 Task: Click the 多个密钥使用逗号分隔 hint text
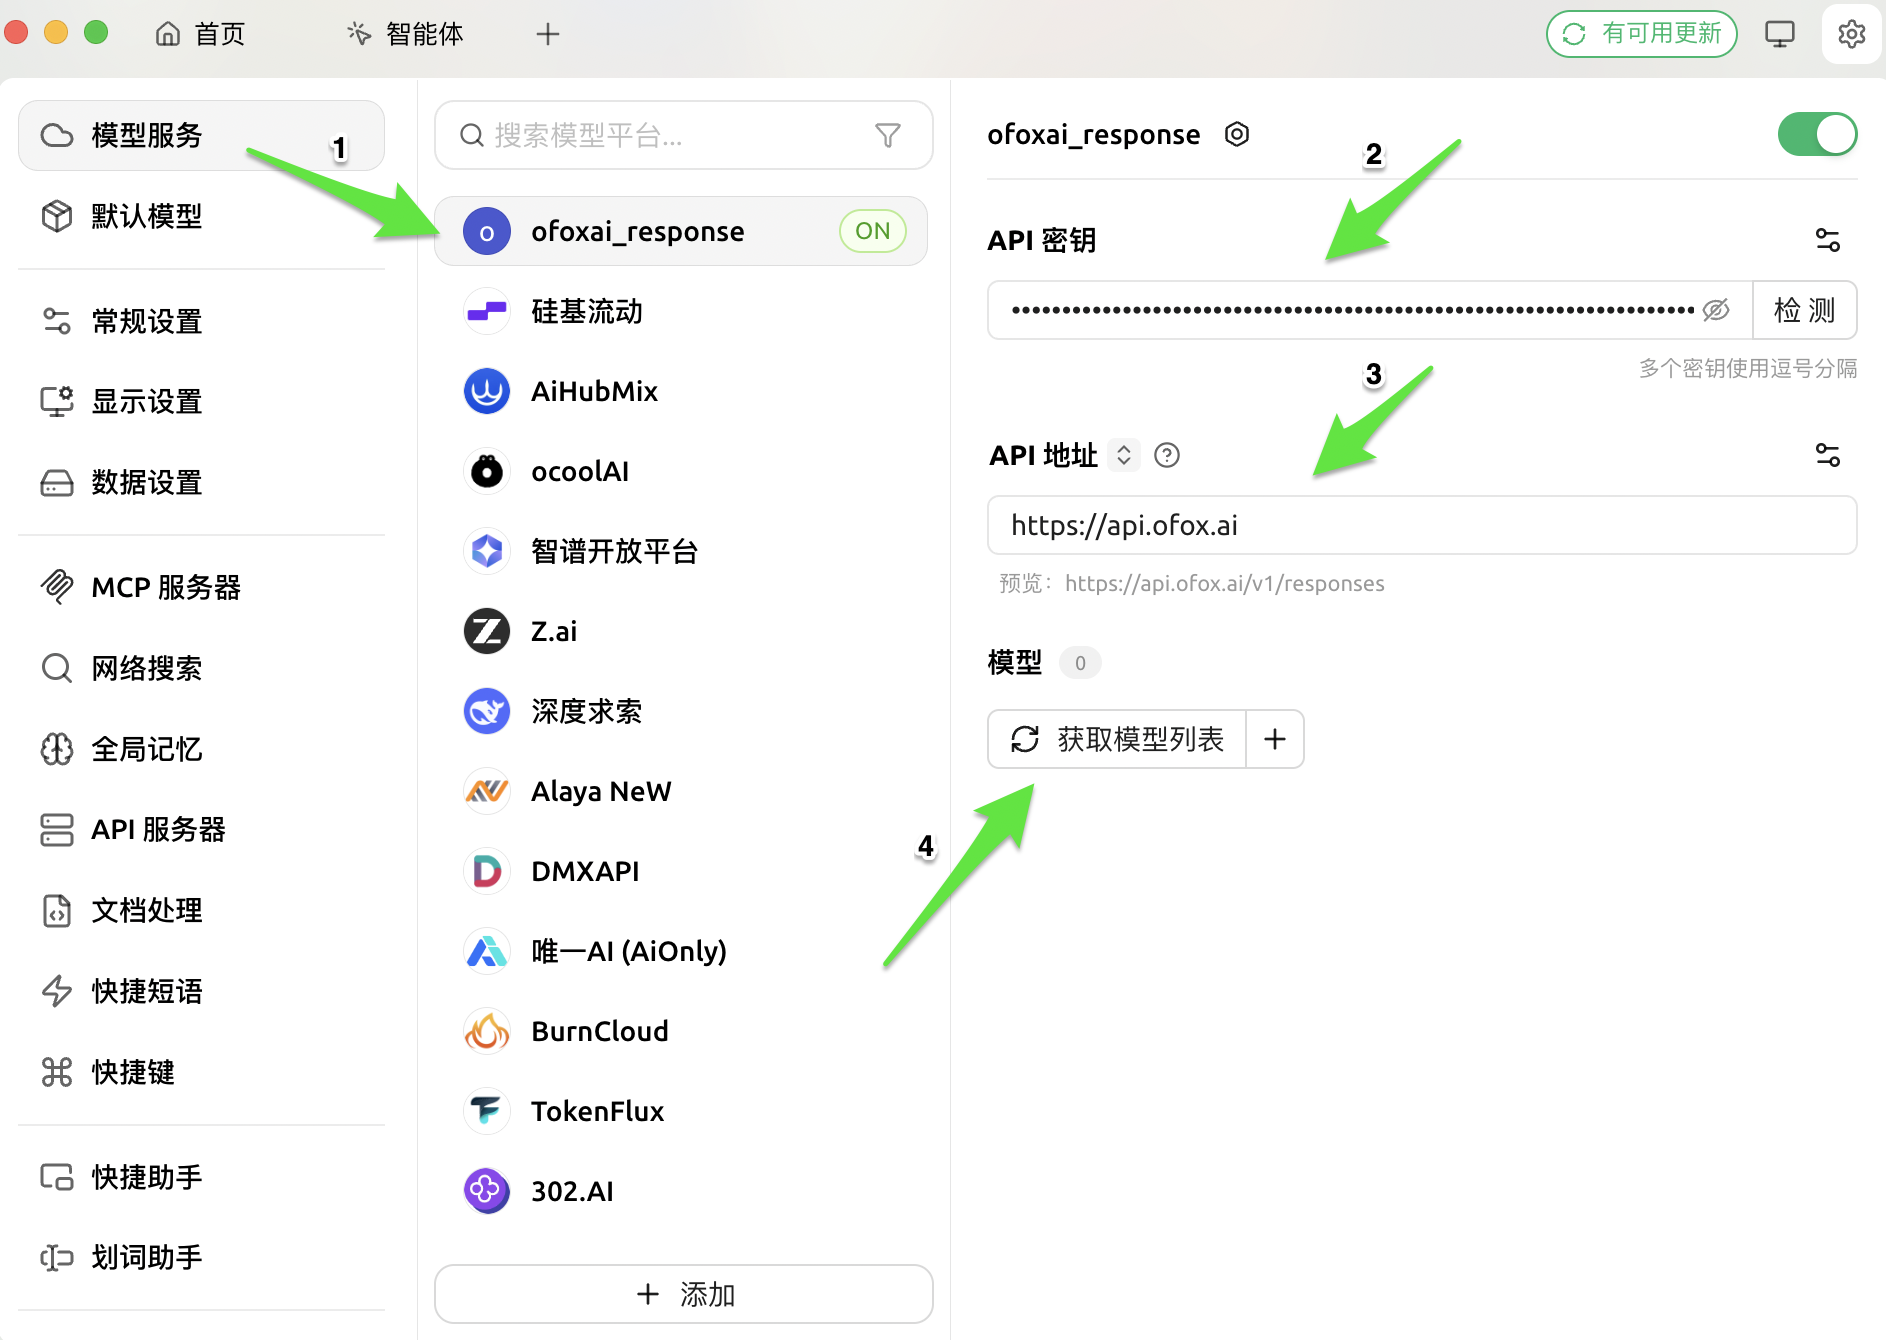1747,368
